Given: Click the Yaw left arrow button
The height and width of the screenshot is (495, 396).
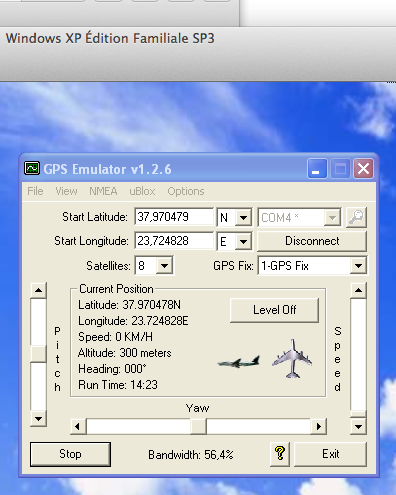Looking at the screenshot, I should pyautogui.click(x=78, y=426).
